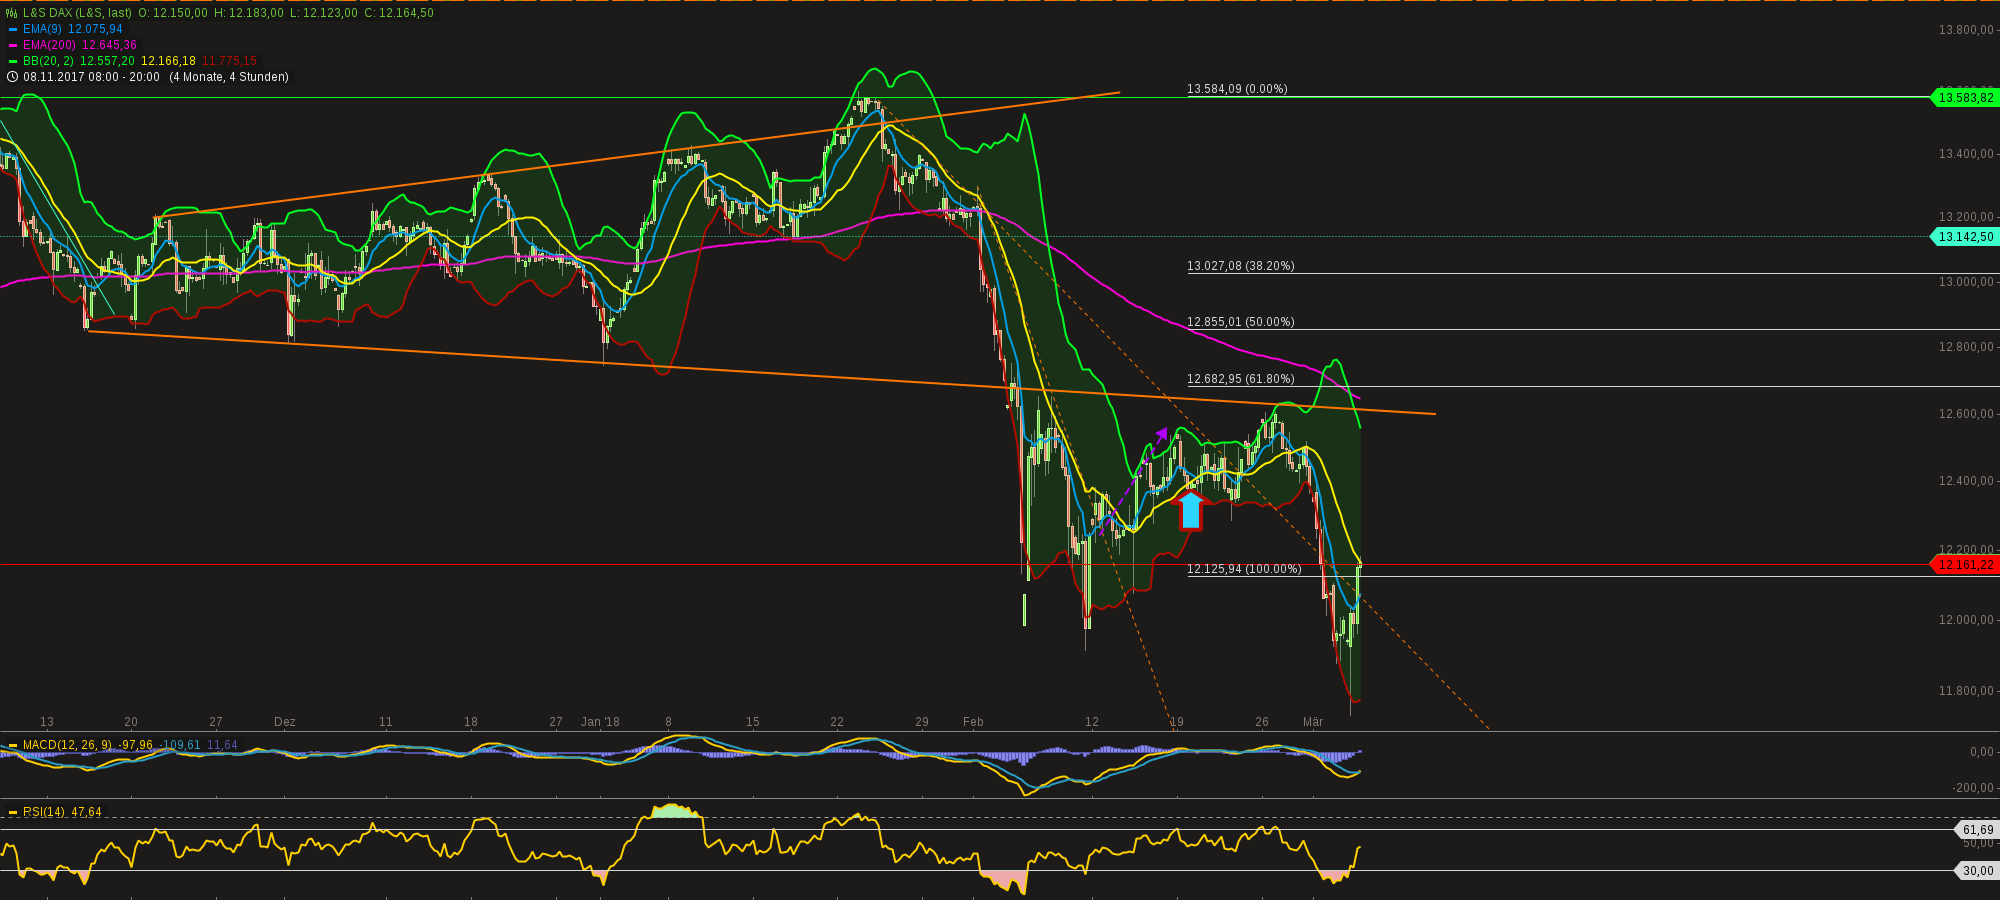Click the Bollinger lower value 11.775,15
2000x900 pixels.
coord(229,61)
